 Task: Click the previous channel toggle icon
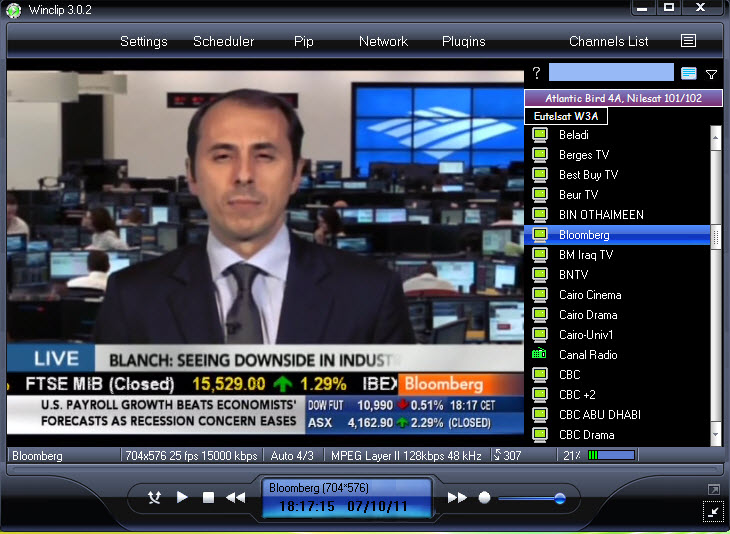[154, 498]
